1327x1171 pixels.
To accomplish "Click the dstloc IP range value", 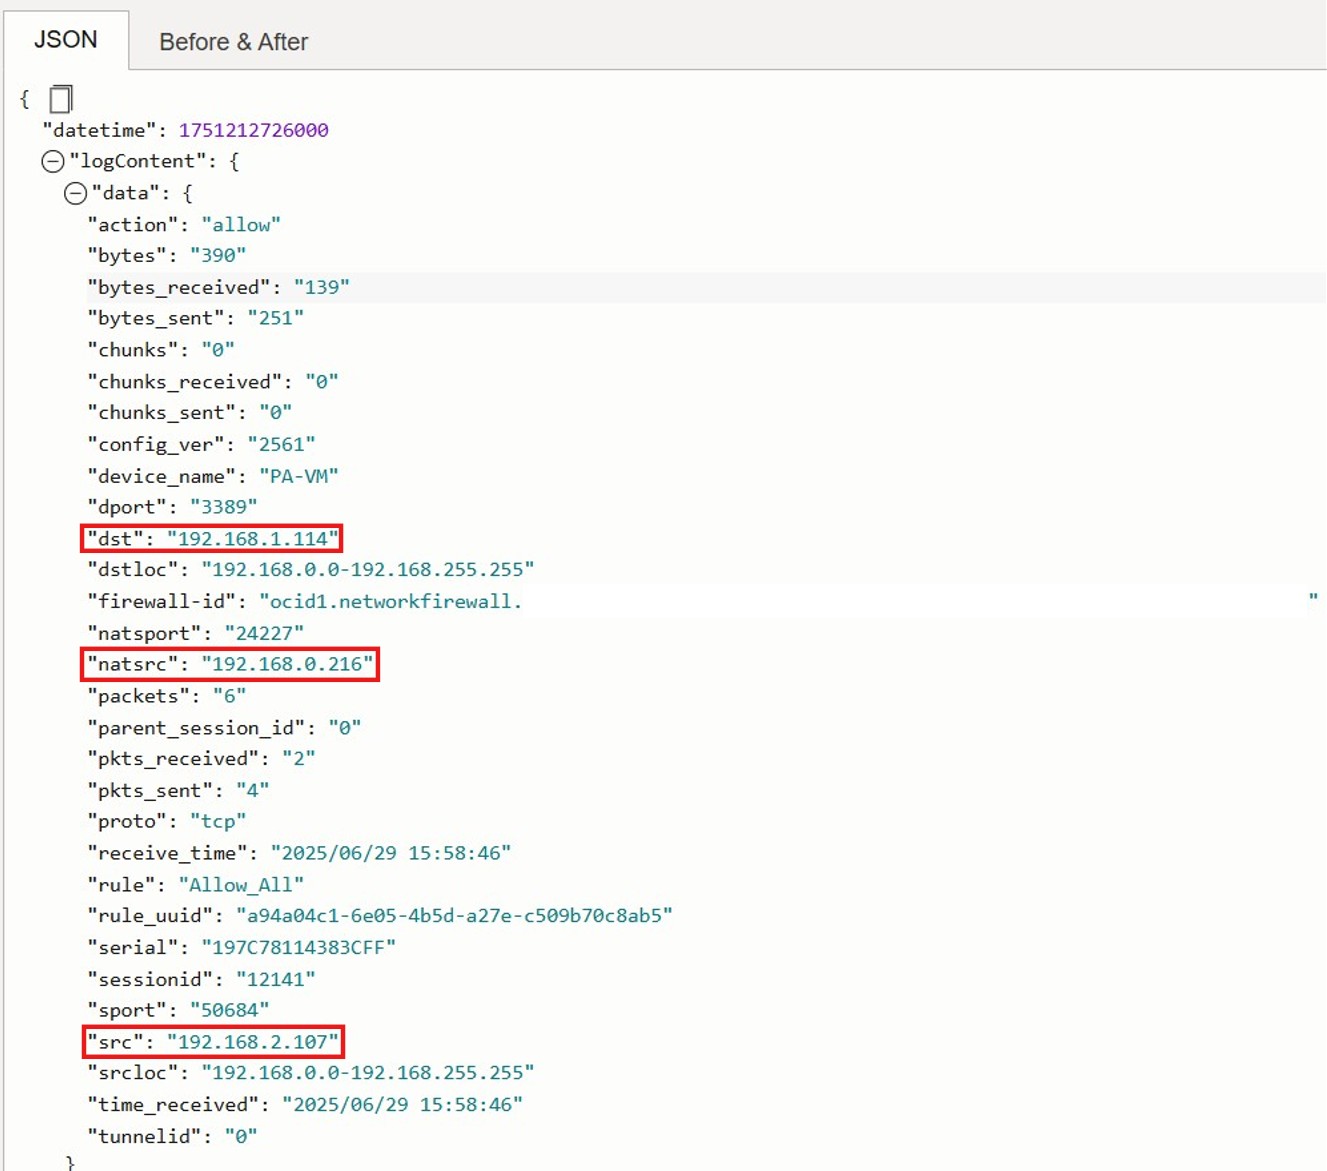I will [x=367, y=570].
